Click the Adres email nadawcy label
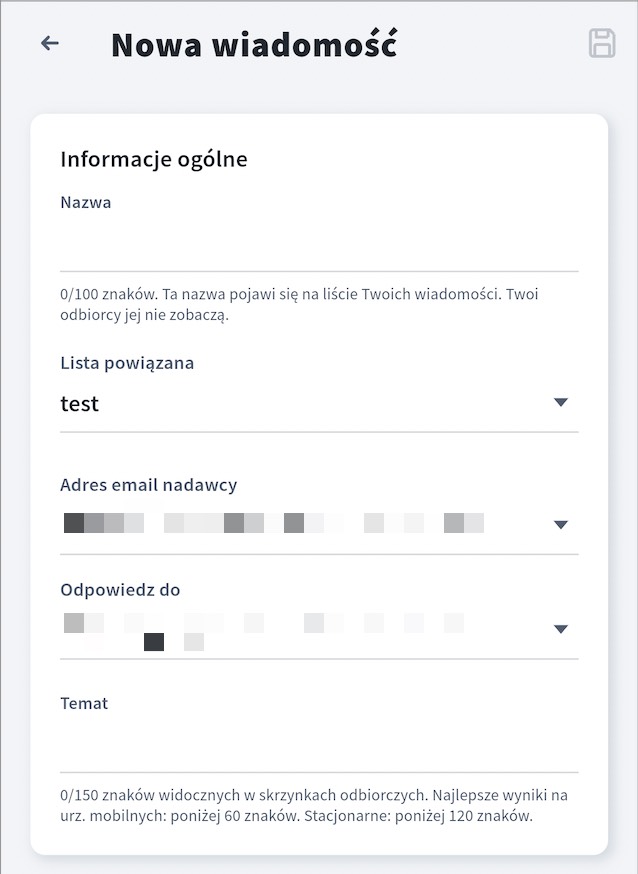The width and height of the screenshot is (638, 874). 149,485
